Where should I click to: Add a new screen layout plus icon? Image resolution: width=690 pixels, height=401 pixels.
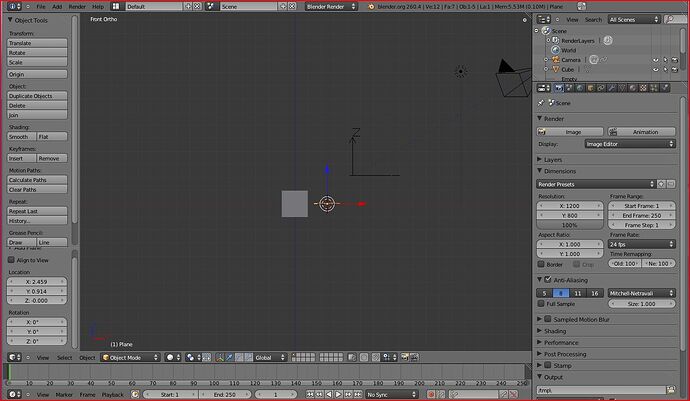tap(188, 7)
